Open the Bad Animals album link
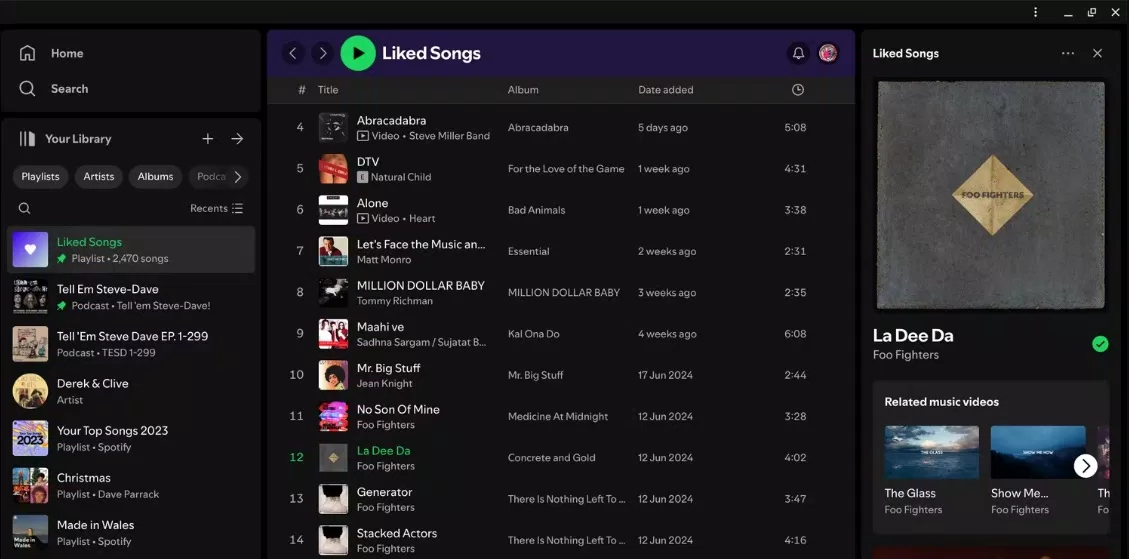Screen dimensions: 1129x559 [536, 210]
